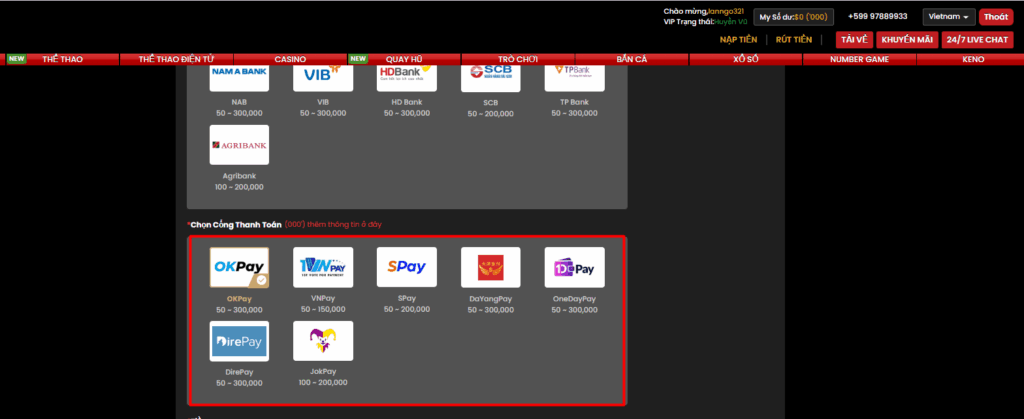1024x419 pixels.
Task: Open the RÚT TIỀN withdrawal link
Action: [793, 40]
